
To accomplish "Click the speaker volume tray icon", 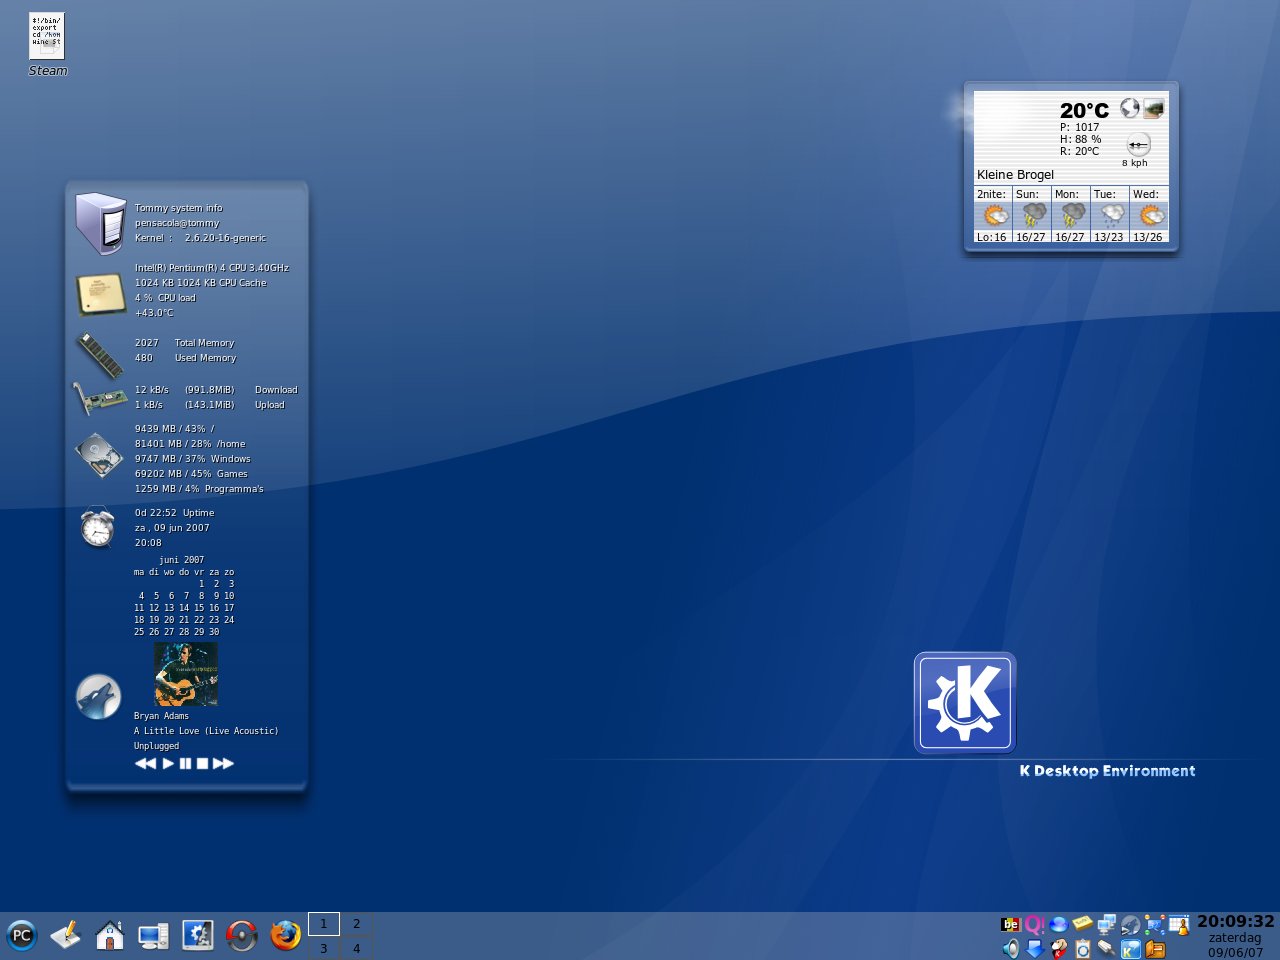I will click(1011, 948).
